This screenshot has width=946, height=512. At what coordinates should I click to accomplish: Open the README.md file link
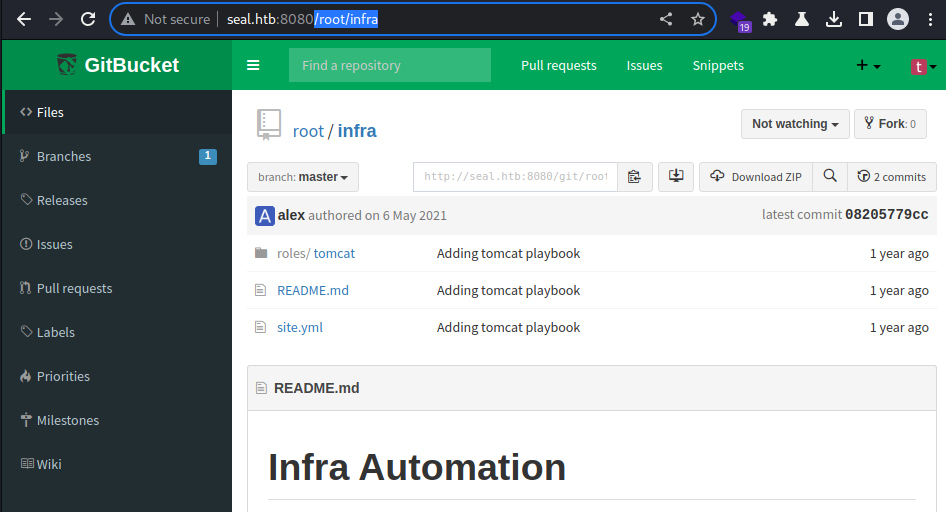(313, 290)
